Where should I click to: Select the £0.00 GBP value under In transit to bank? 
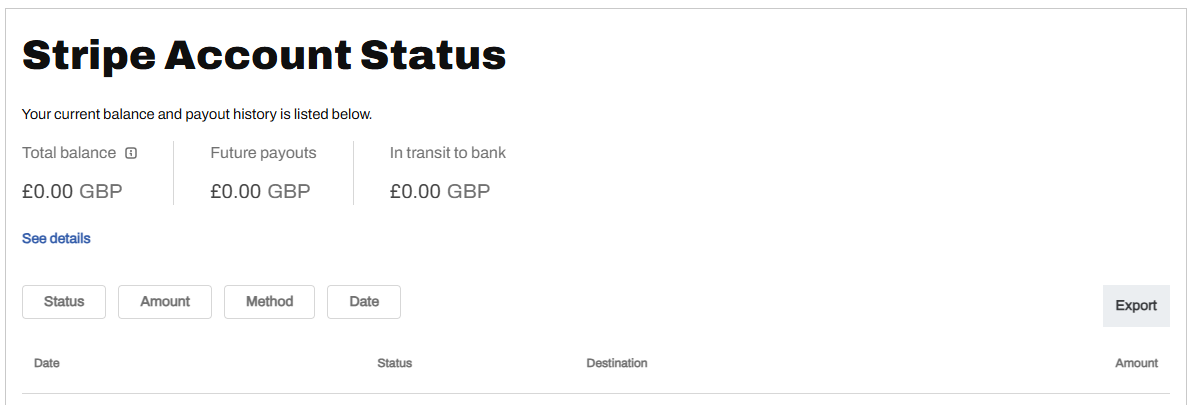click(440, 191)
